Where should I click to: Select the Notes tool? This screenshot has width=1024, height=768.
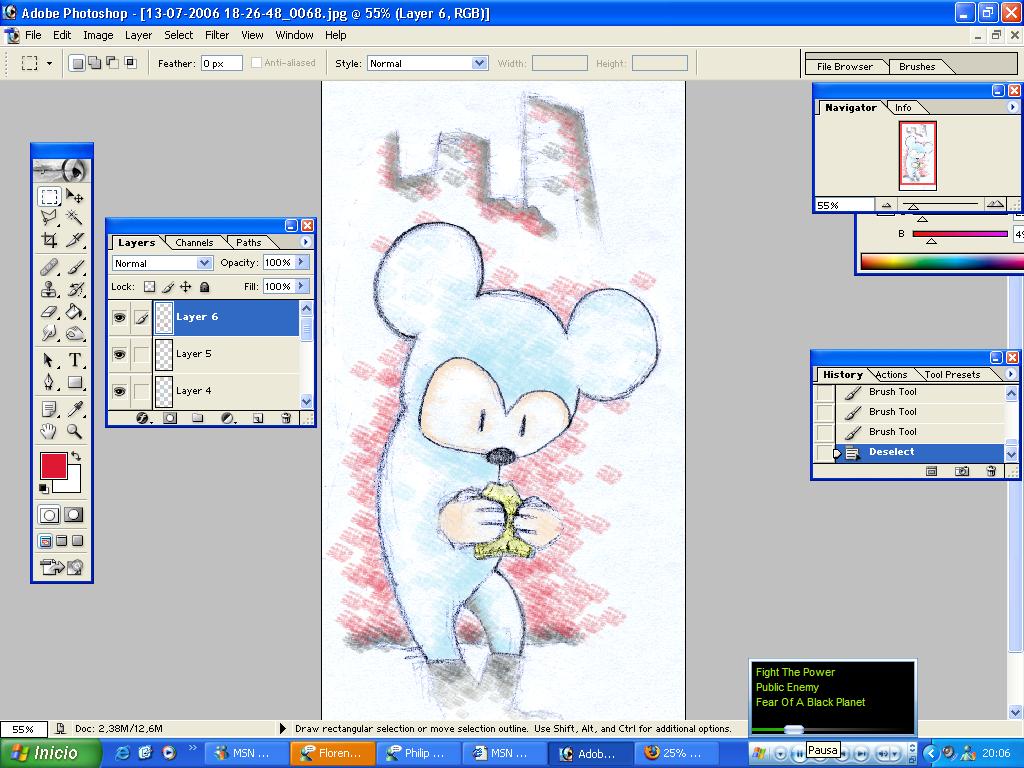pos(49,409)
